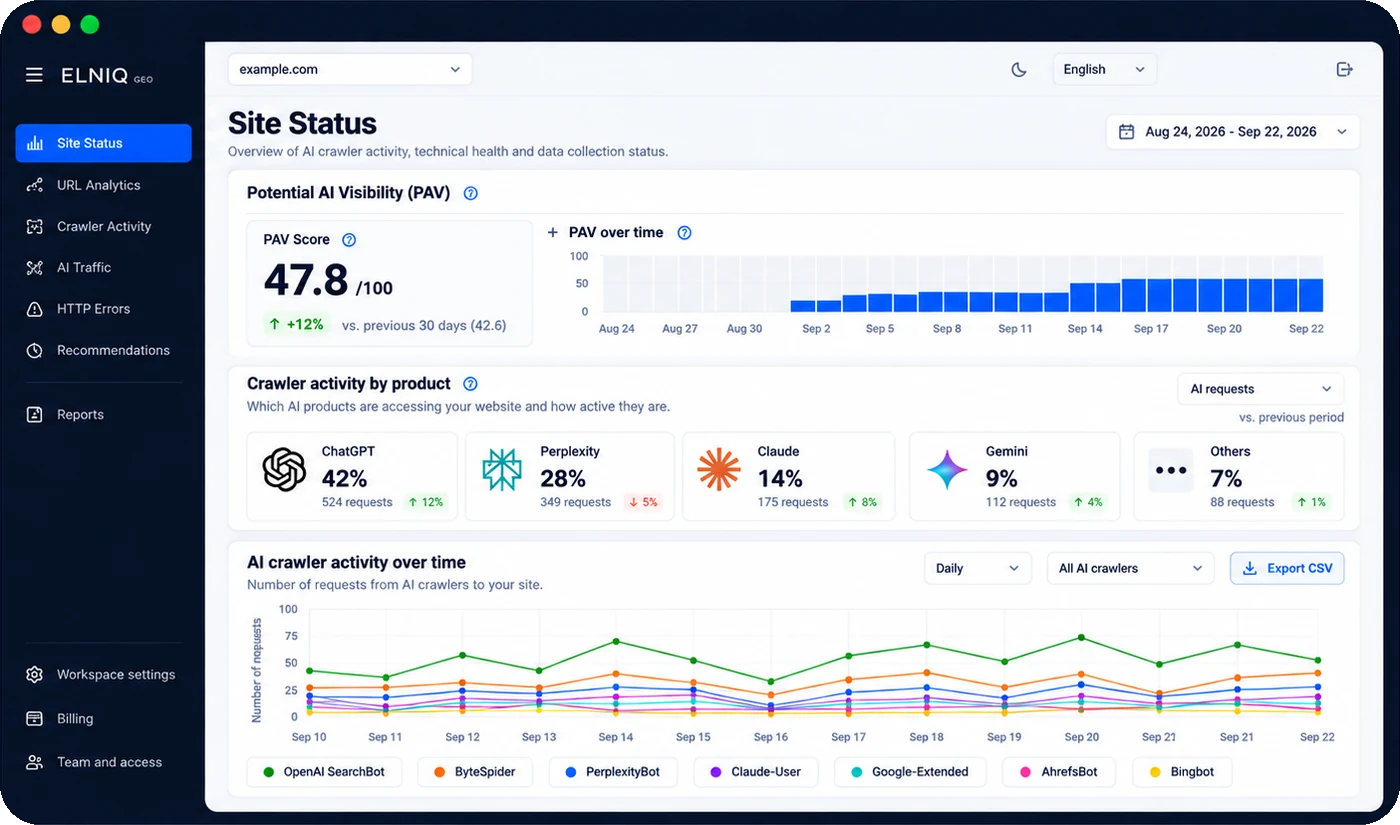Open the AI requests metric dropdown

point(1261,389)
